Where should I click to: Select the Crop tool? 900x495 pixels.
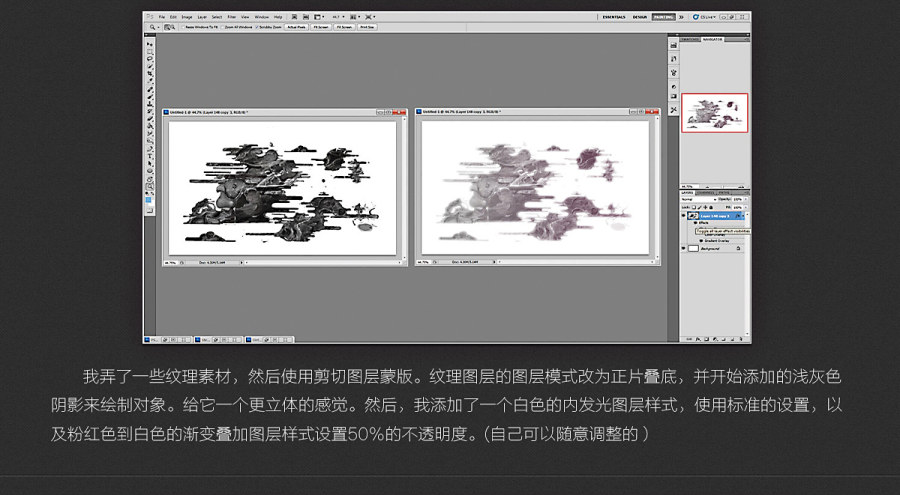[x=150, y=72]
